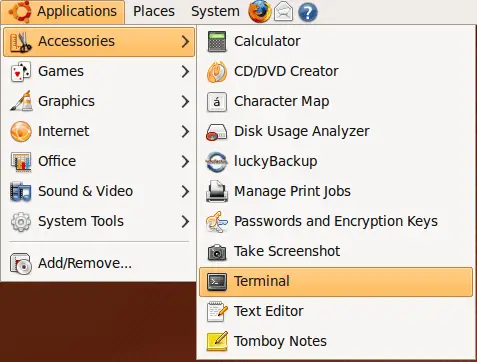Click the Take Screenshot camera icon
The height and width of the screenshot is (362, 477).
217,252
